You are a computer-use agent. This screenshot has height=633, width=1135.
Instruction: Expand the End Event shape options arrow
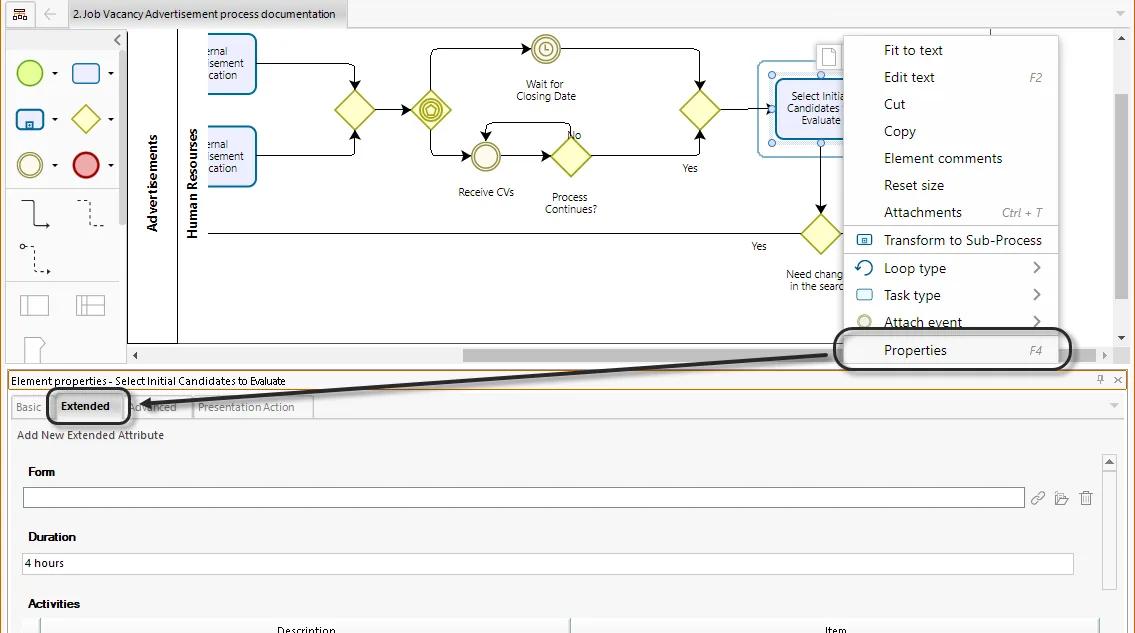[111, 165]
